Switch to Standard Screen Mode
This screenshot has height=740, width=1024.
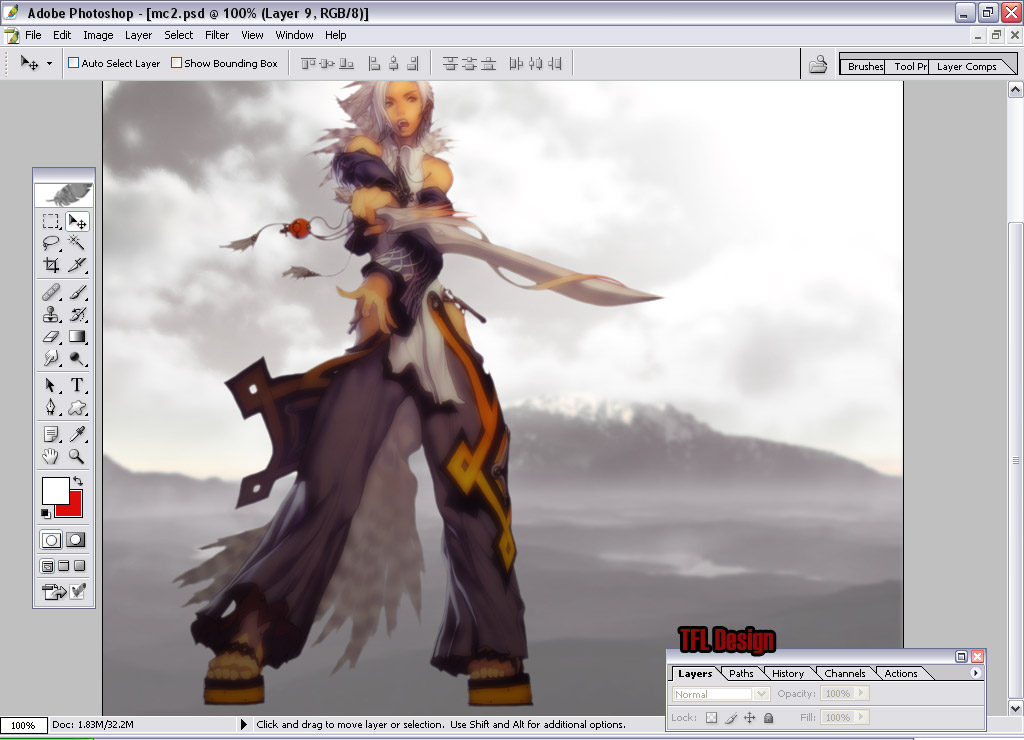pos(48,566)
